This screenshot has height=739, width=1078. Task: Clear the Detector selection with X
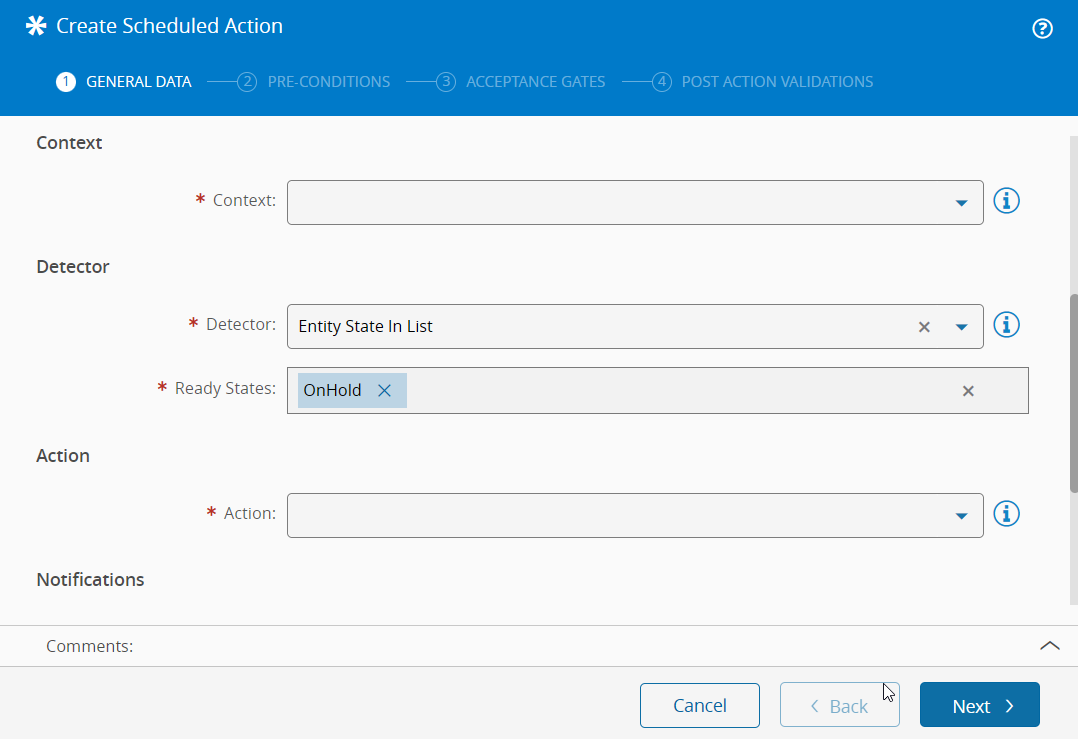[924, 327]
